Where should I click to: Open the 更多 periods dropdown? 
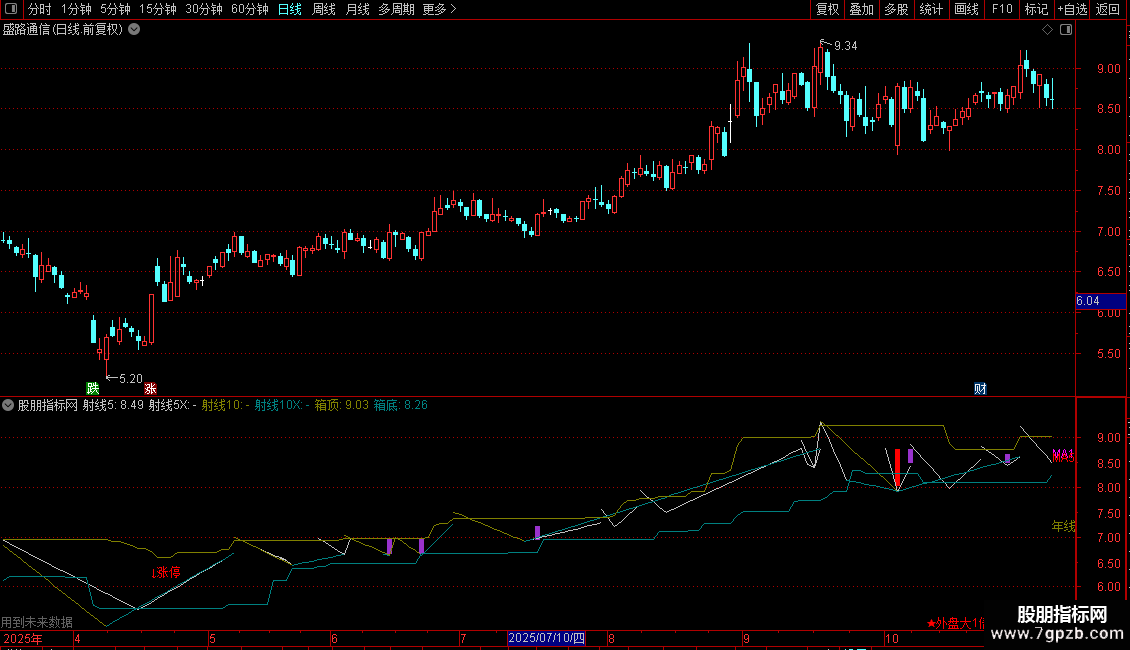pyautogui.click(x=439, y=10)
